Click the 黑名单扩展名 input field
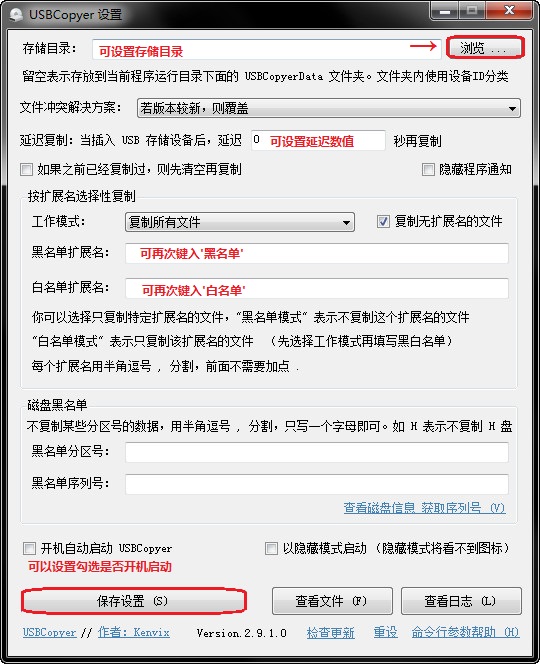Screen dimensions: 540x664 317,253
